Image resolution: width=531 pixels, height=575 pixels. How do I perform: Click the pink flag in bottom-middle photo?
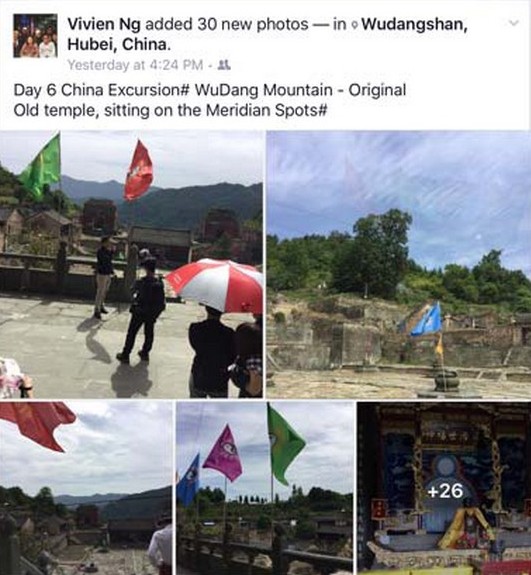click(223, 454)
